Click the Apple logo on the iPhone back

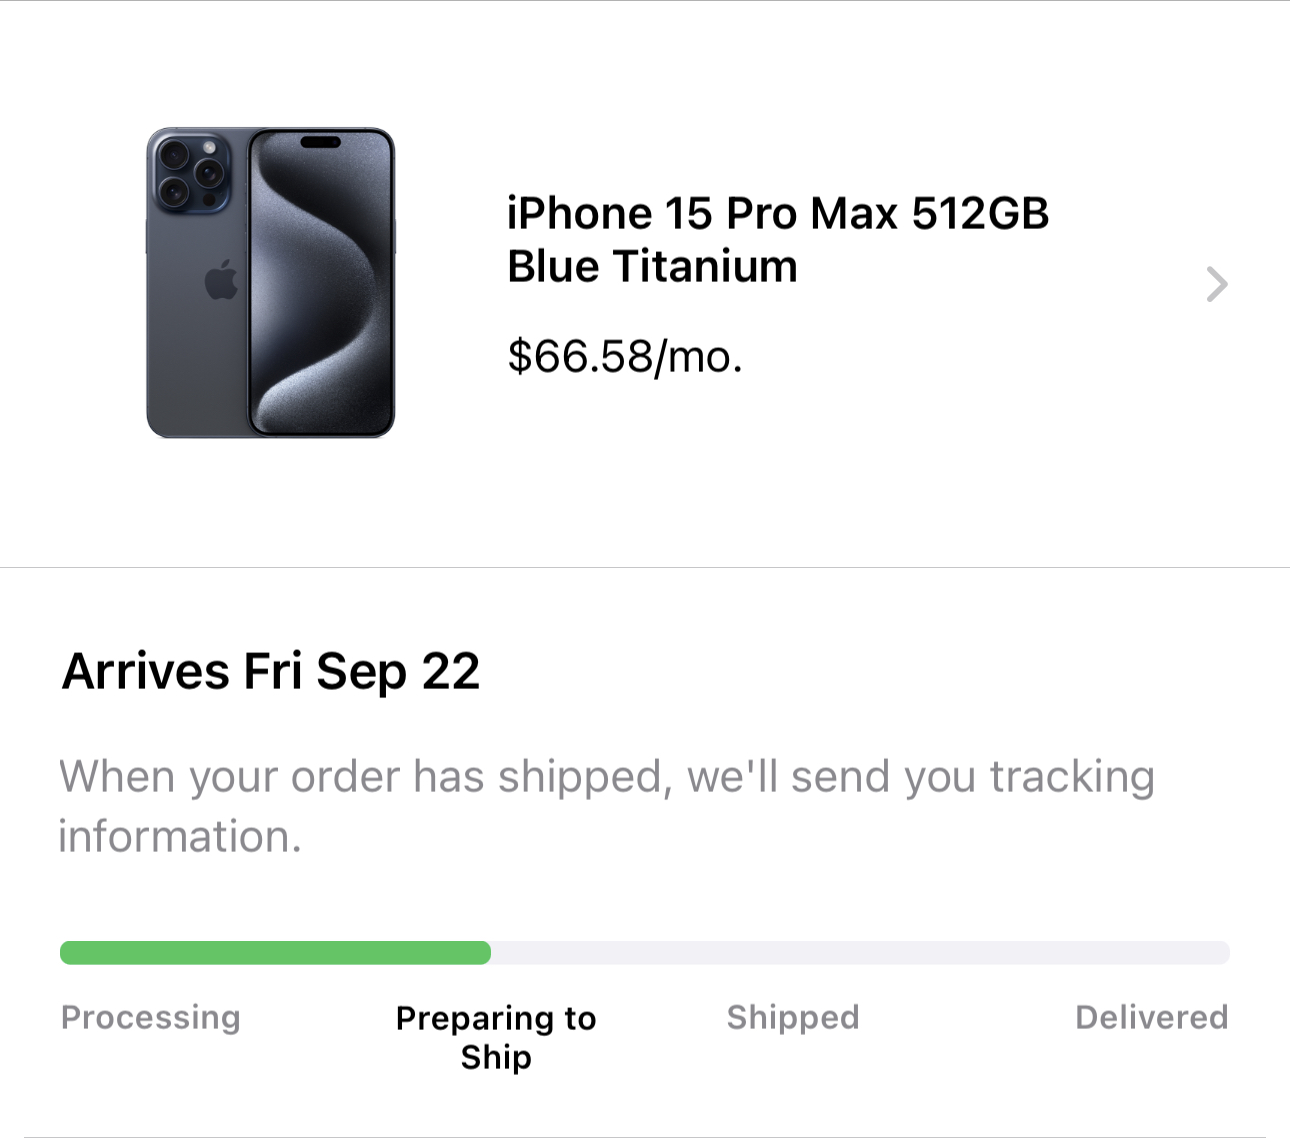point(221,280)
